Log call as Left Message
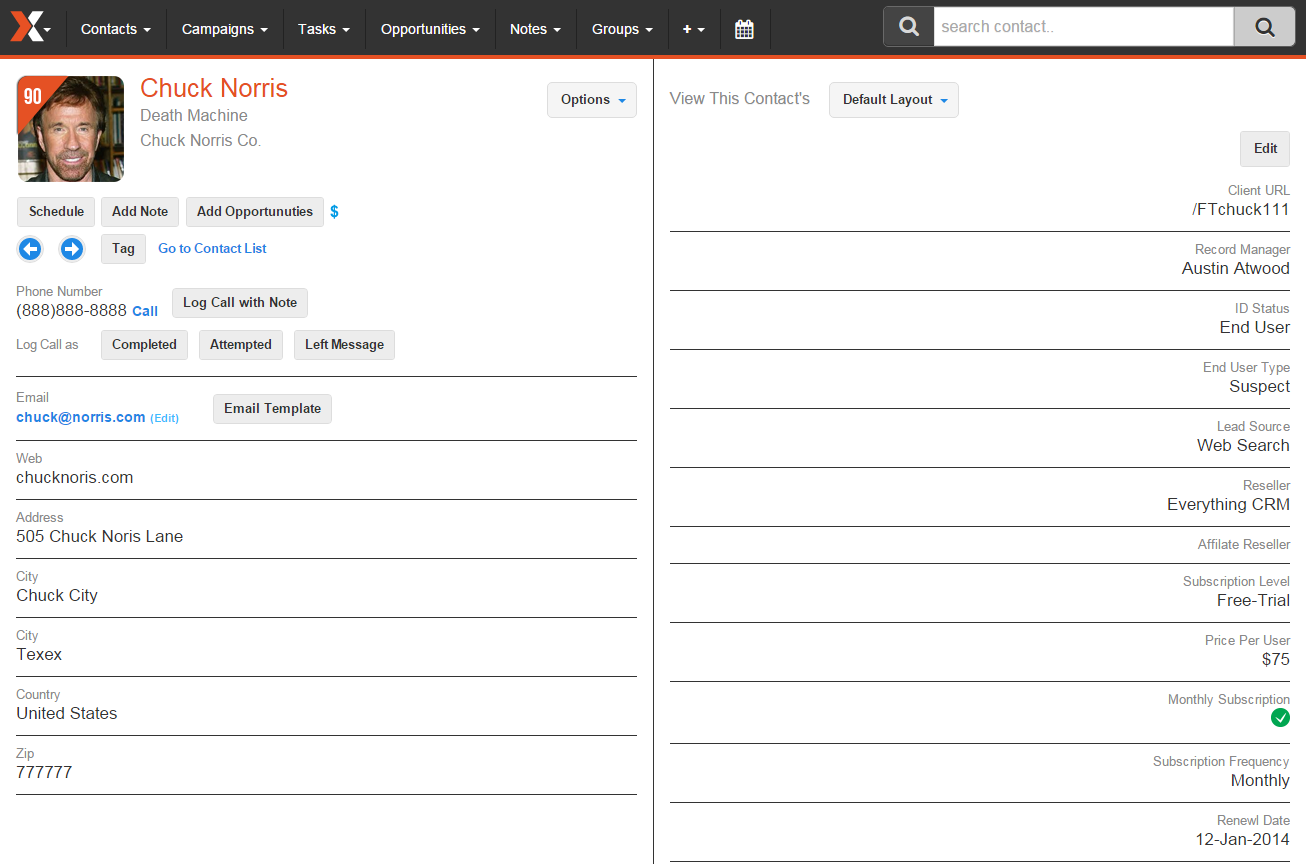The image size is (1306, 864). 344,344
